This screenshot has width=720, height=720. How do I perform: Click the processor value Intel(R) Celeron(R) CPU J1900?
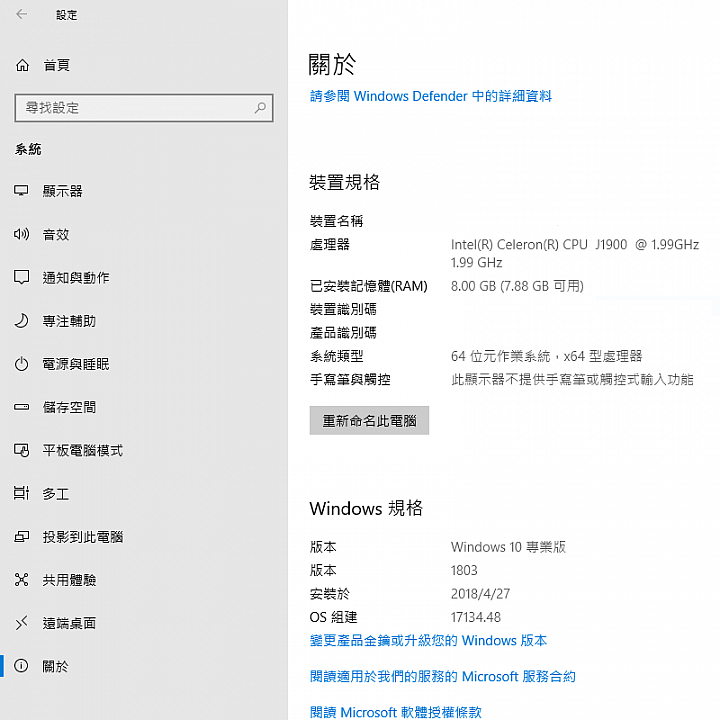tap(575, 253)
